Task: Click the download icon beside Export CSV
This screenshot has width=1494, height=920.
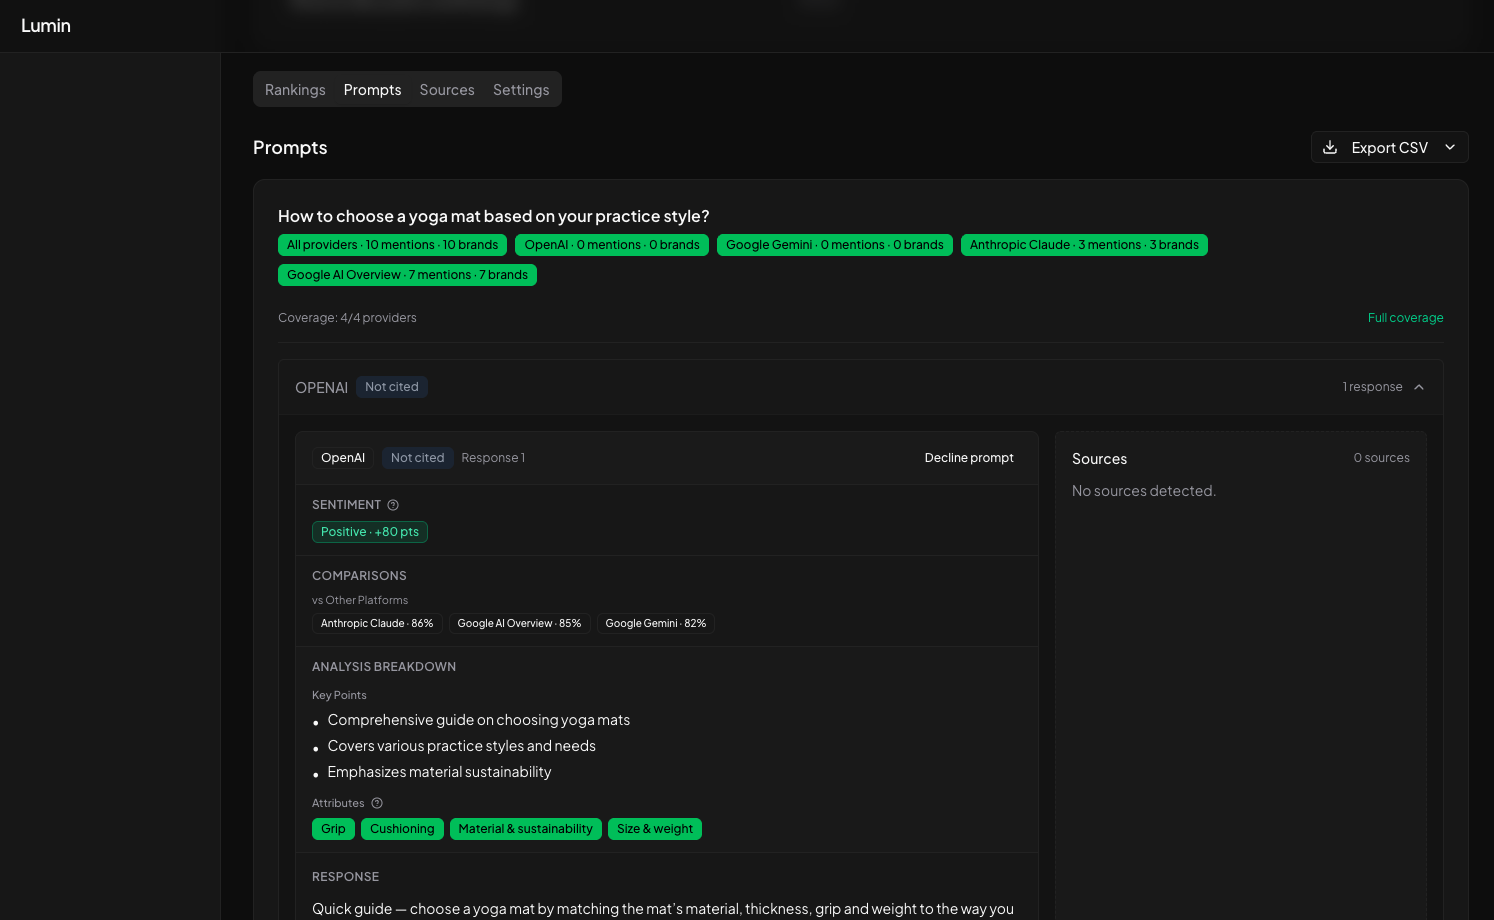Action: pos(1330,147)
